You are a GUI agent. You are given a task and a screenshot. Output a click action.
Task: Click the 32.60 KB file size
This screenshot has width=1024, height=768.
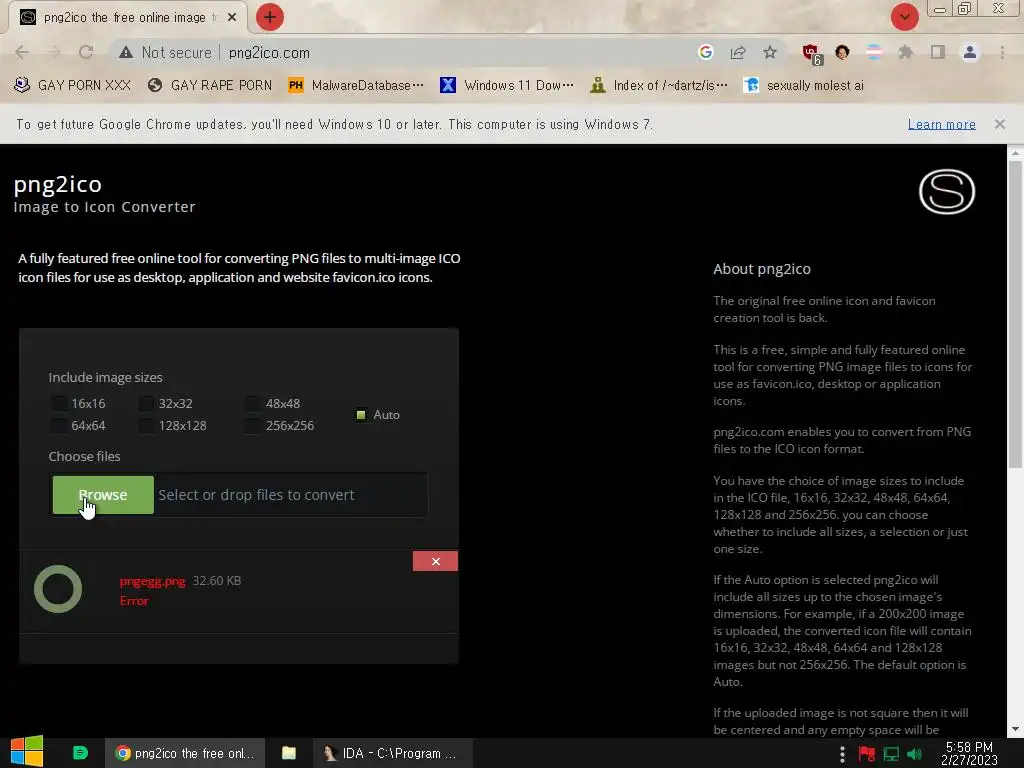[217, 581]
